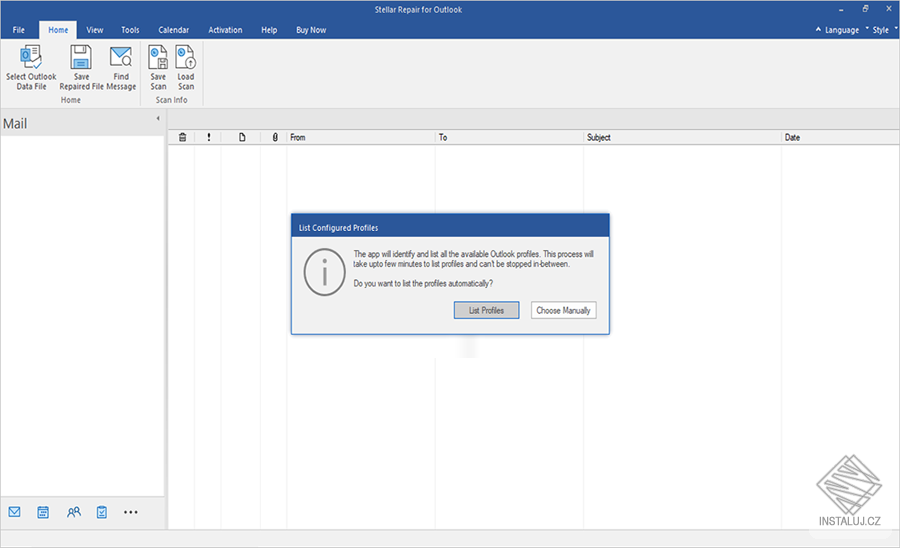Select the Home ribbon tab
The width and height of the screenshot is (900, 548).
tap(58, 30)
